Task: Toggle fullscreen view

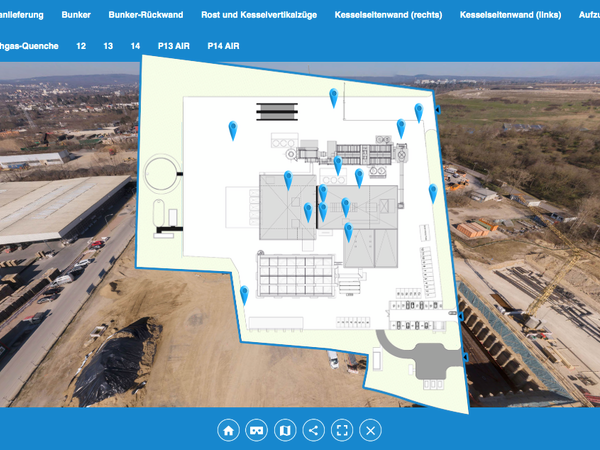Action: [x=342, y=430]
